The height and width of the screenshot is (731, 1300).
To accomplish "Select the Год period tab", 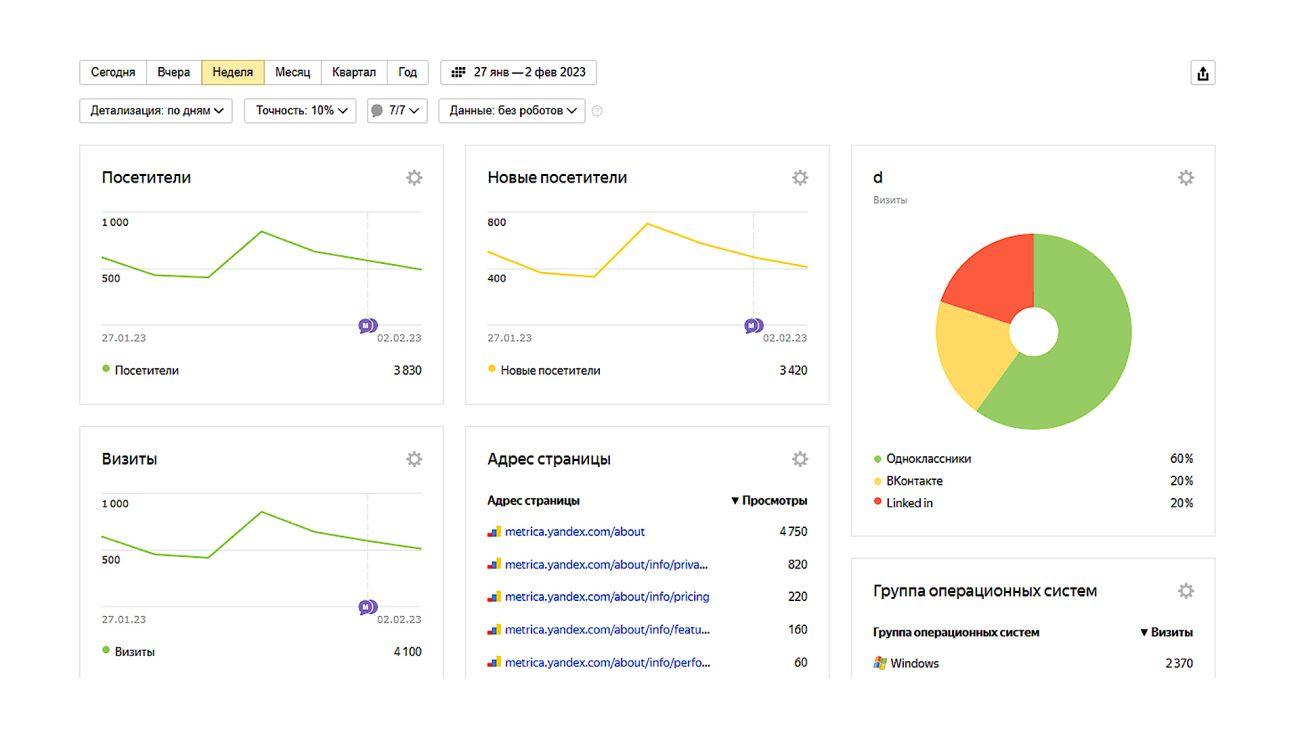I will pos(408,72).
